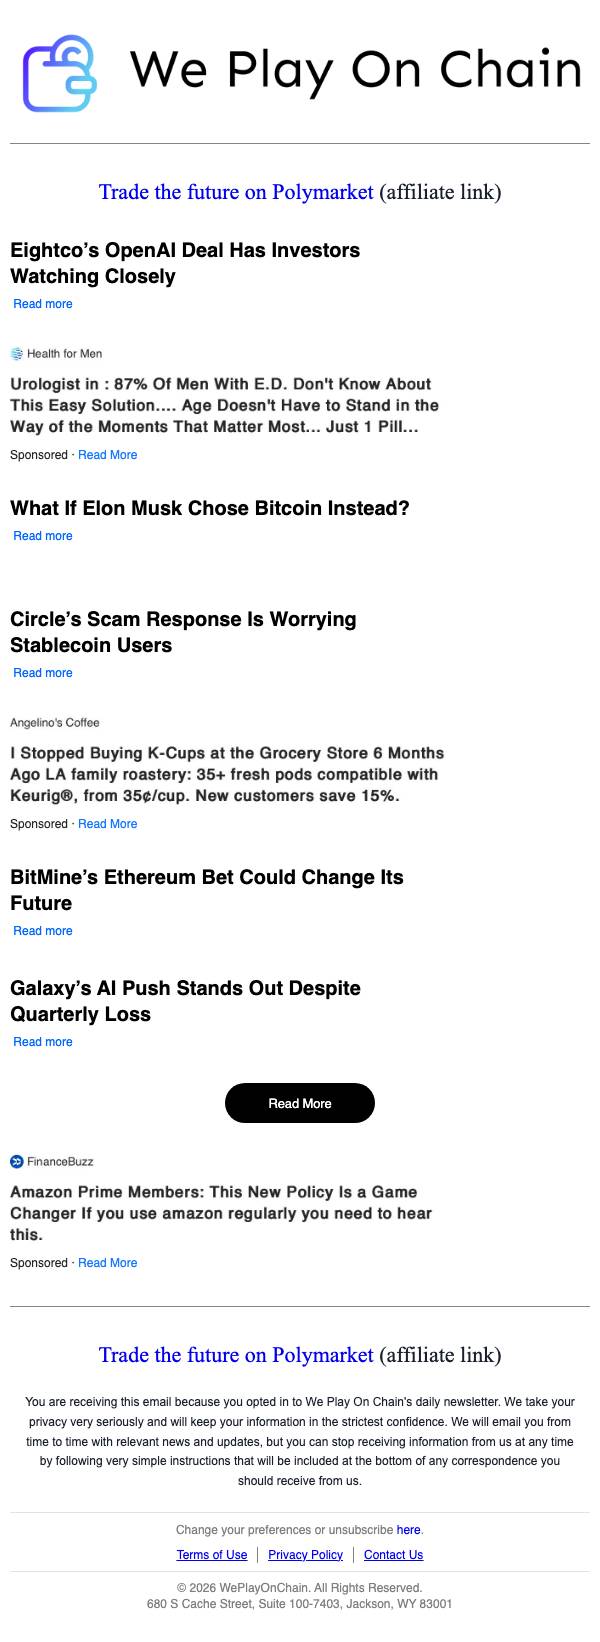
Task: Read more under Circle's stablecoin article
Action: pos(43,673)
